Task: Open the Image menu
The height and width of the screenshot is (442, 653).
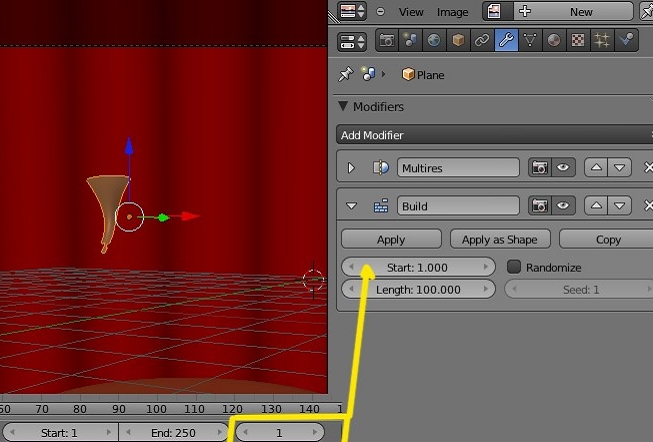Action: [x=452, y=12]
